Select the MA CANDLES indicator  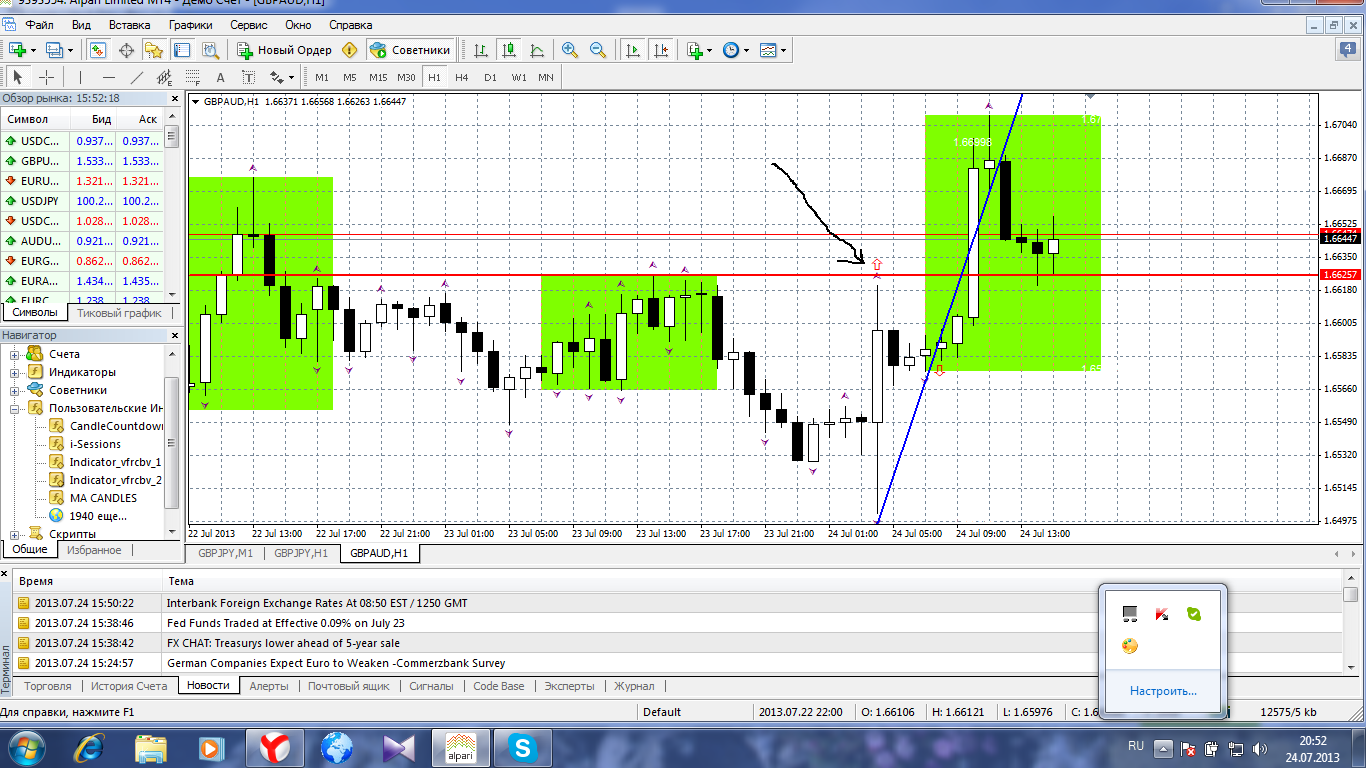[103, 498]
